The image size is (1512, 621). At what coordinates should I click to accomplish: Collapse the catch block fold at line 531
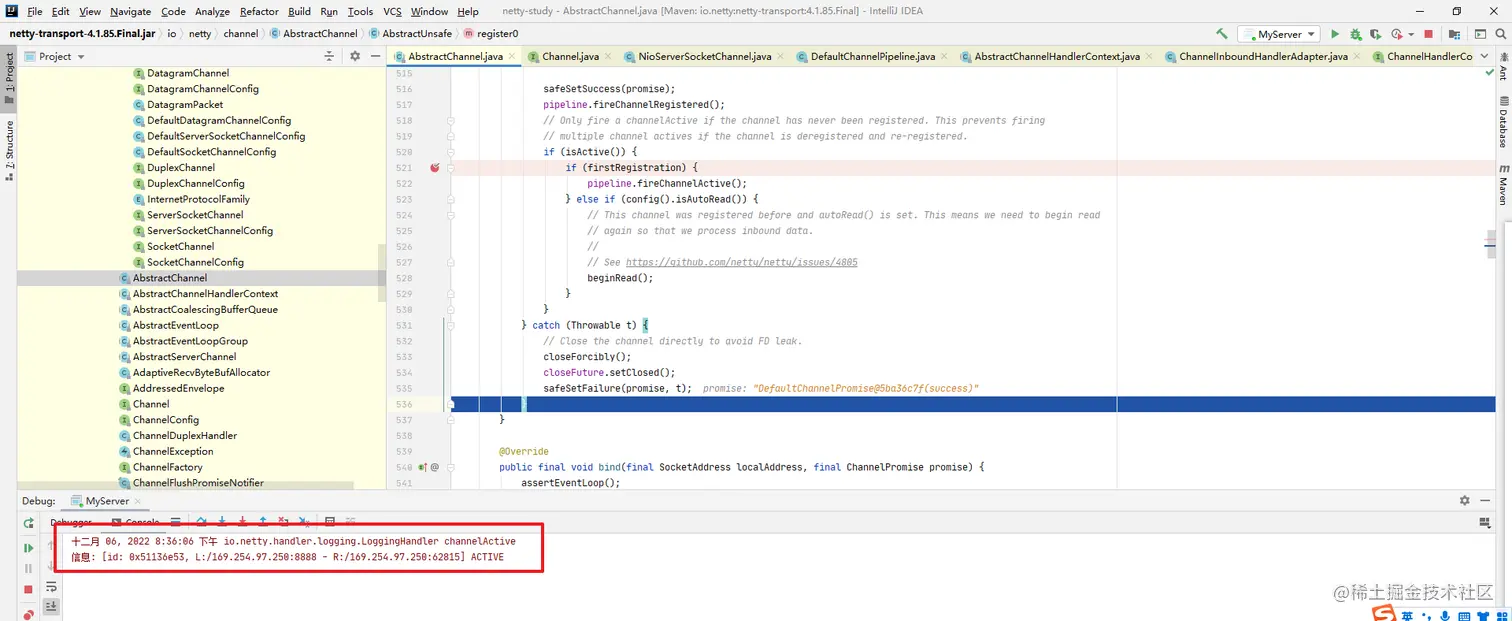(x=451, y=325)
